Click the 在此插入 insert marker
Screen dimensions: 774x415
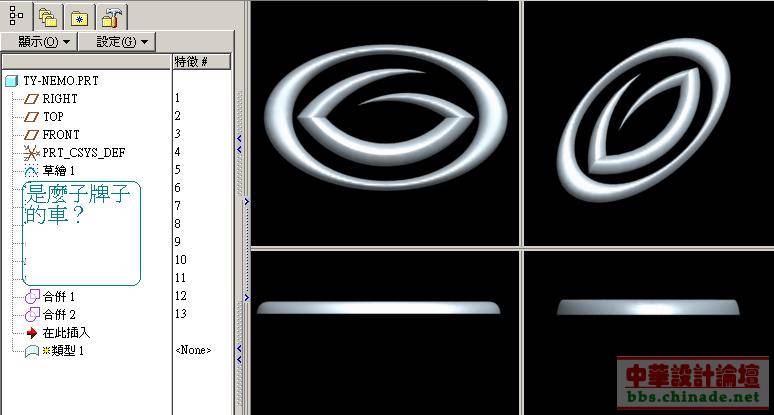66,333
